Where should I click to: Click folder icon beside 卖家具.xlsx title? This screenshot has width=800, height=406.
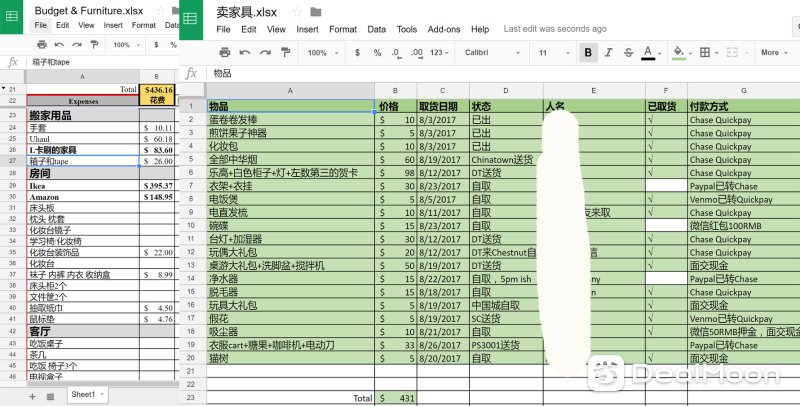pyautogui.click(x=316, y=12)
